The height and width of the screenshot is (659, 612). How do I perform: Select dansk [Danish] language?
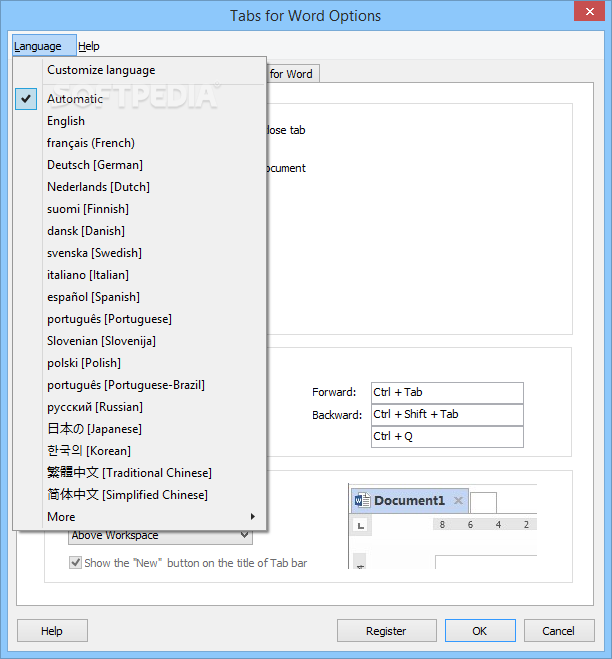(140, 231)
